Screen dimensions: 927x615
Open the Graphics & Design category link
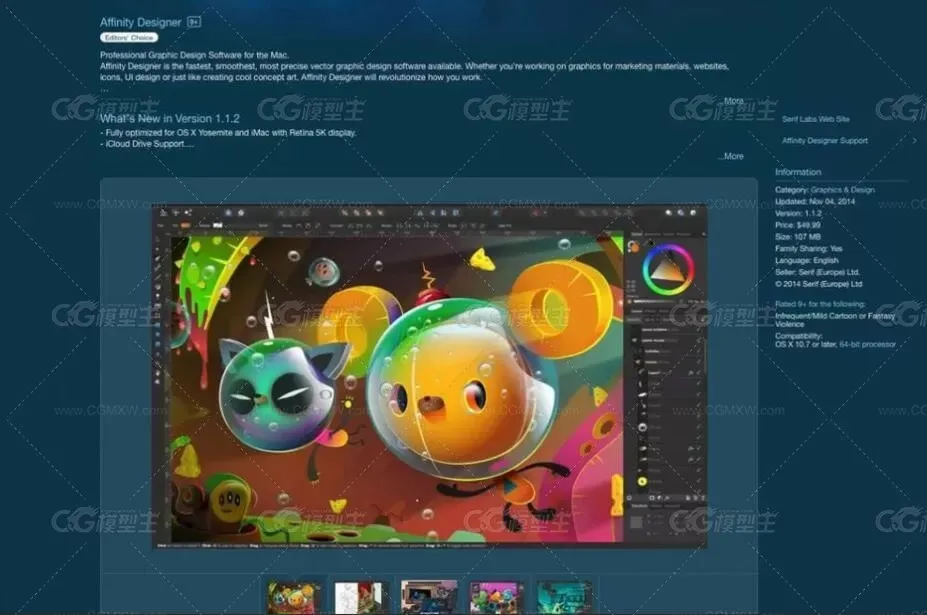(842, 190)
